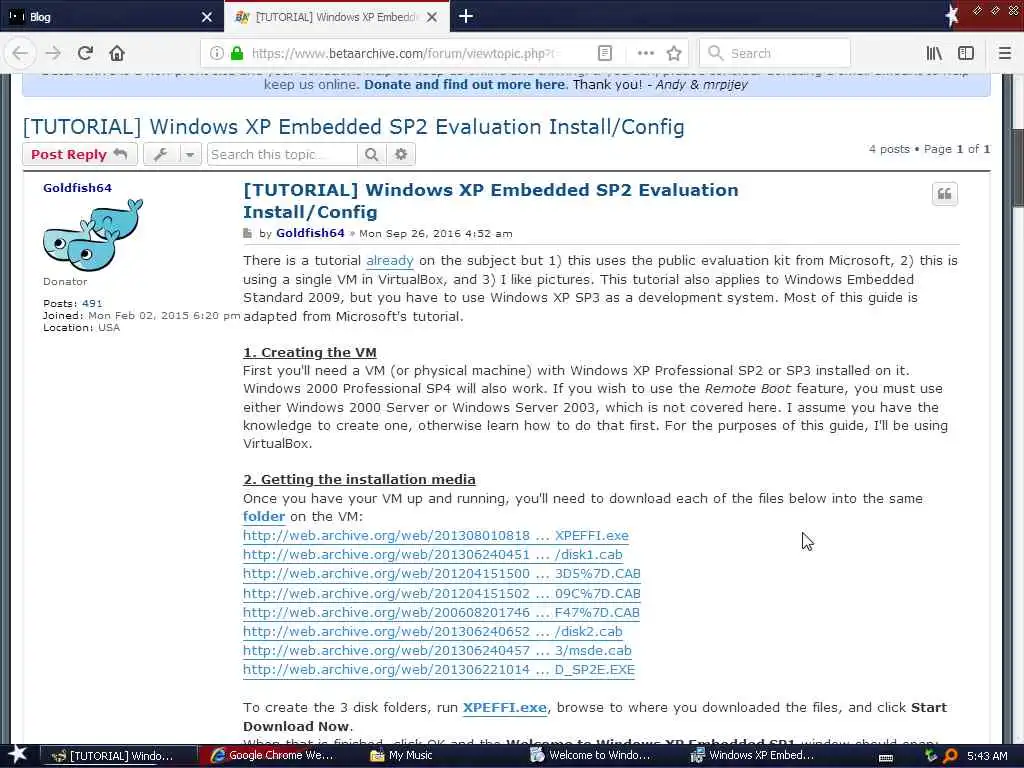Open the disk1.cab archive link

click(432, 554)
